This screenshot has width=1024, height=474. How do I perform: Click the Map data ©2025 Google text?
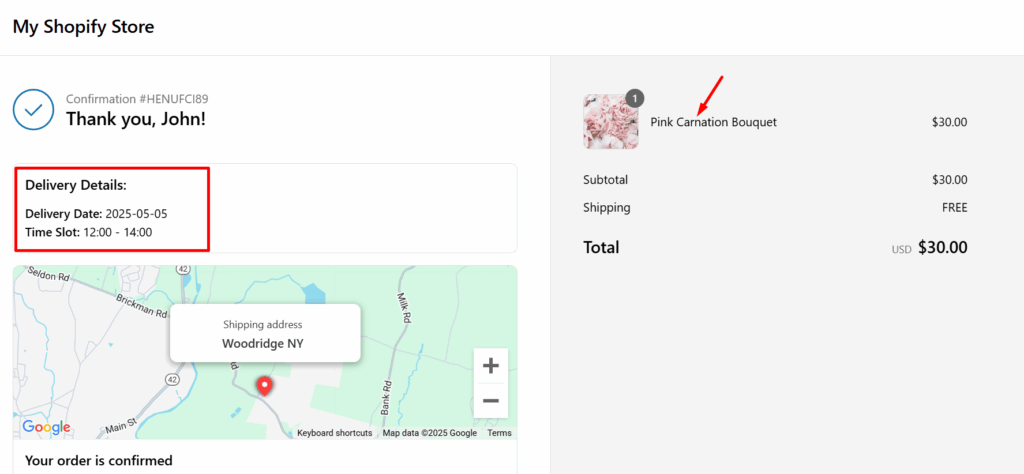430,433
